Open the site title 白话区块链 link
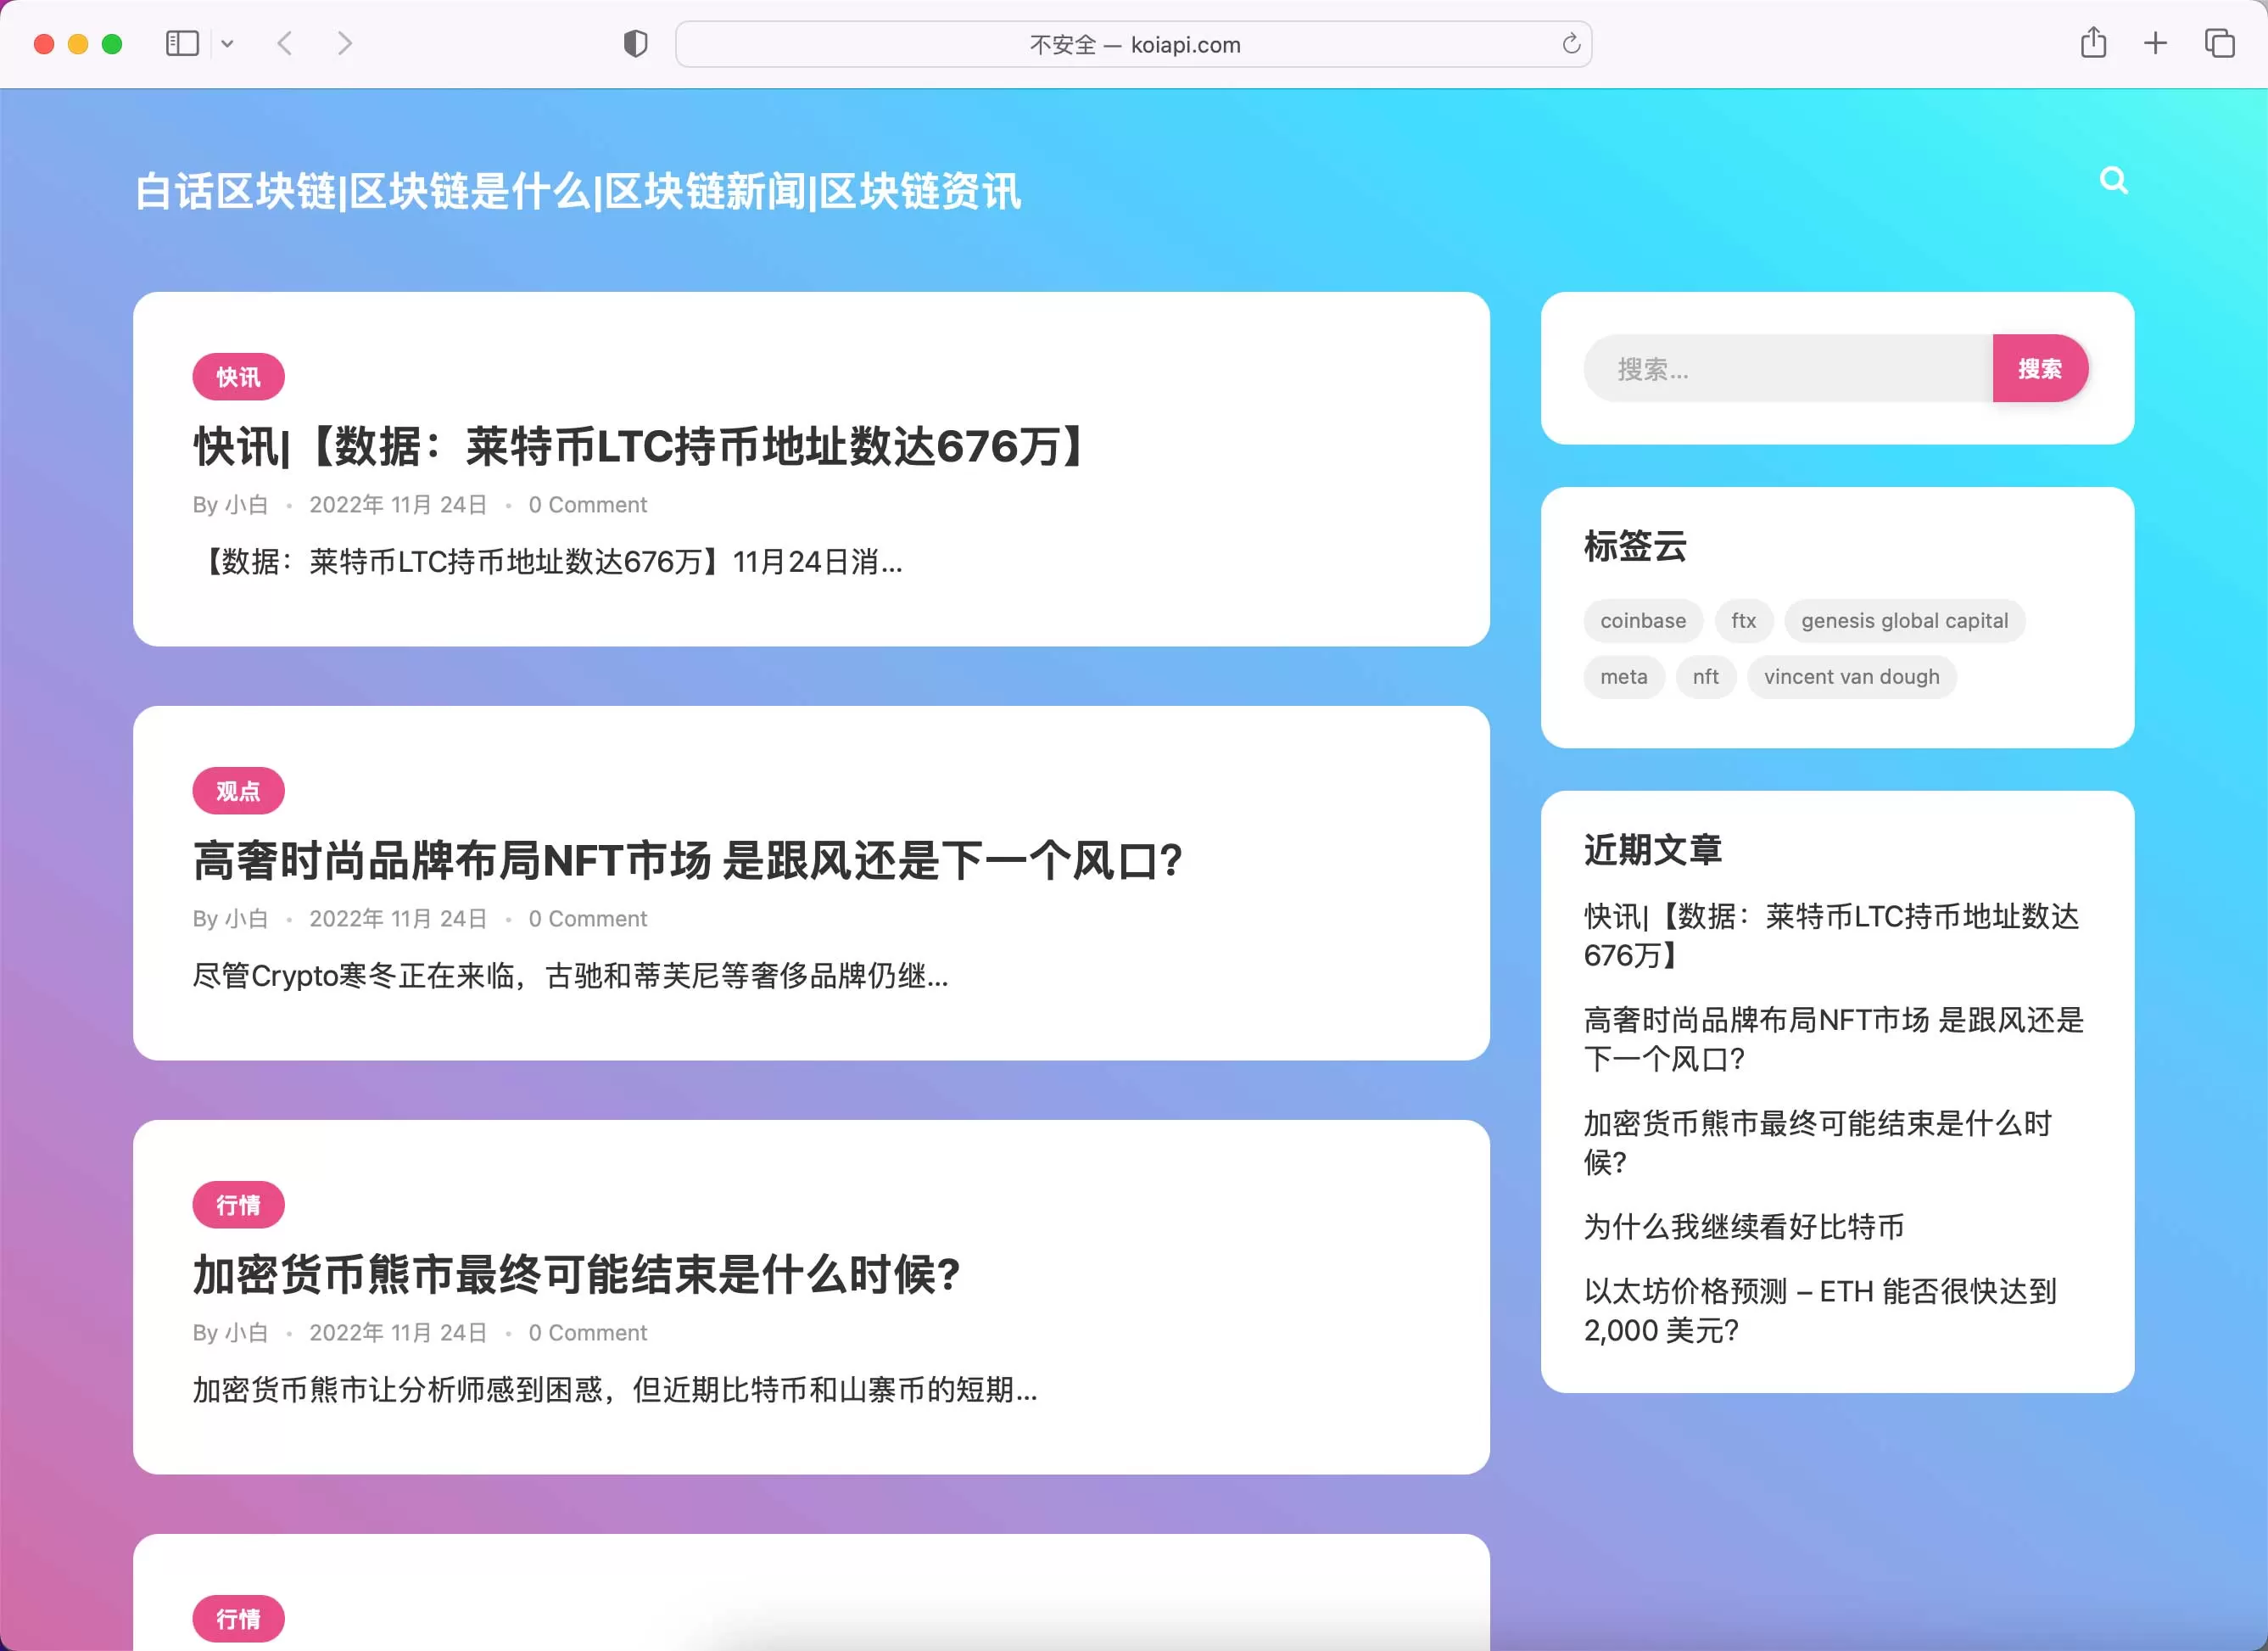The height and width of the screenshot is (1651, 2268). (578, 191)
